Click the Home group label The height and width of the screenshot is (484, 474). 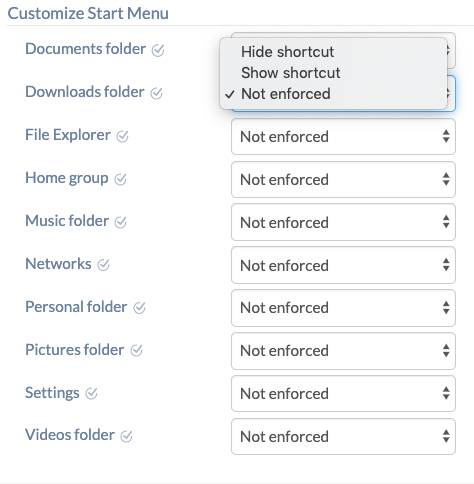pos(67,178)
